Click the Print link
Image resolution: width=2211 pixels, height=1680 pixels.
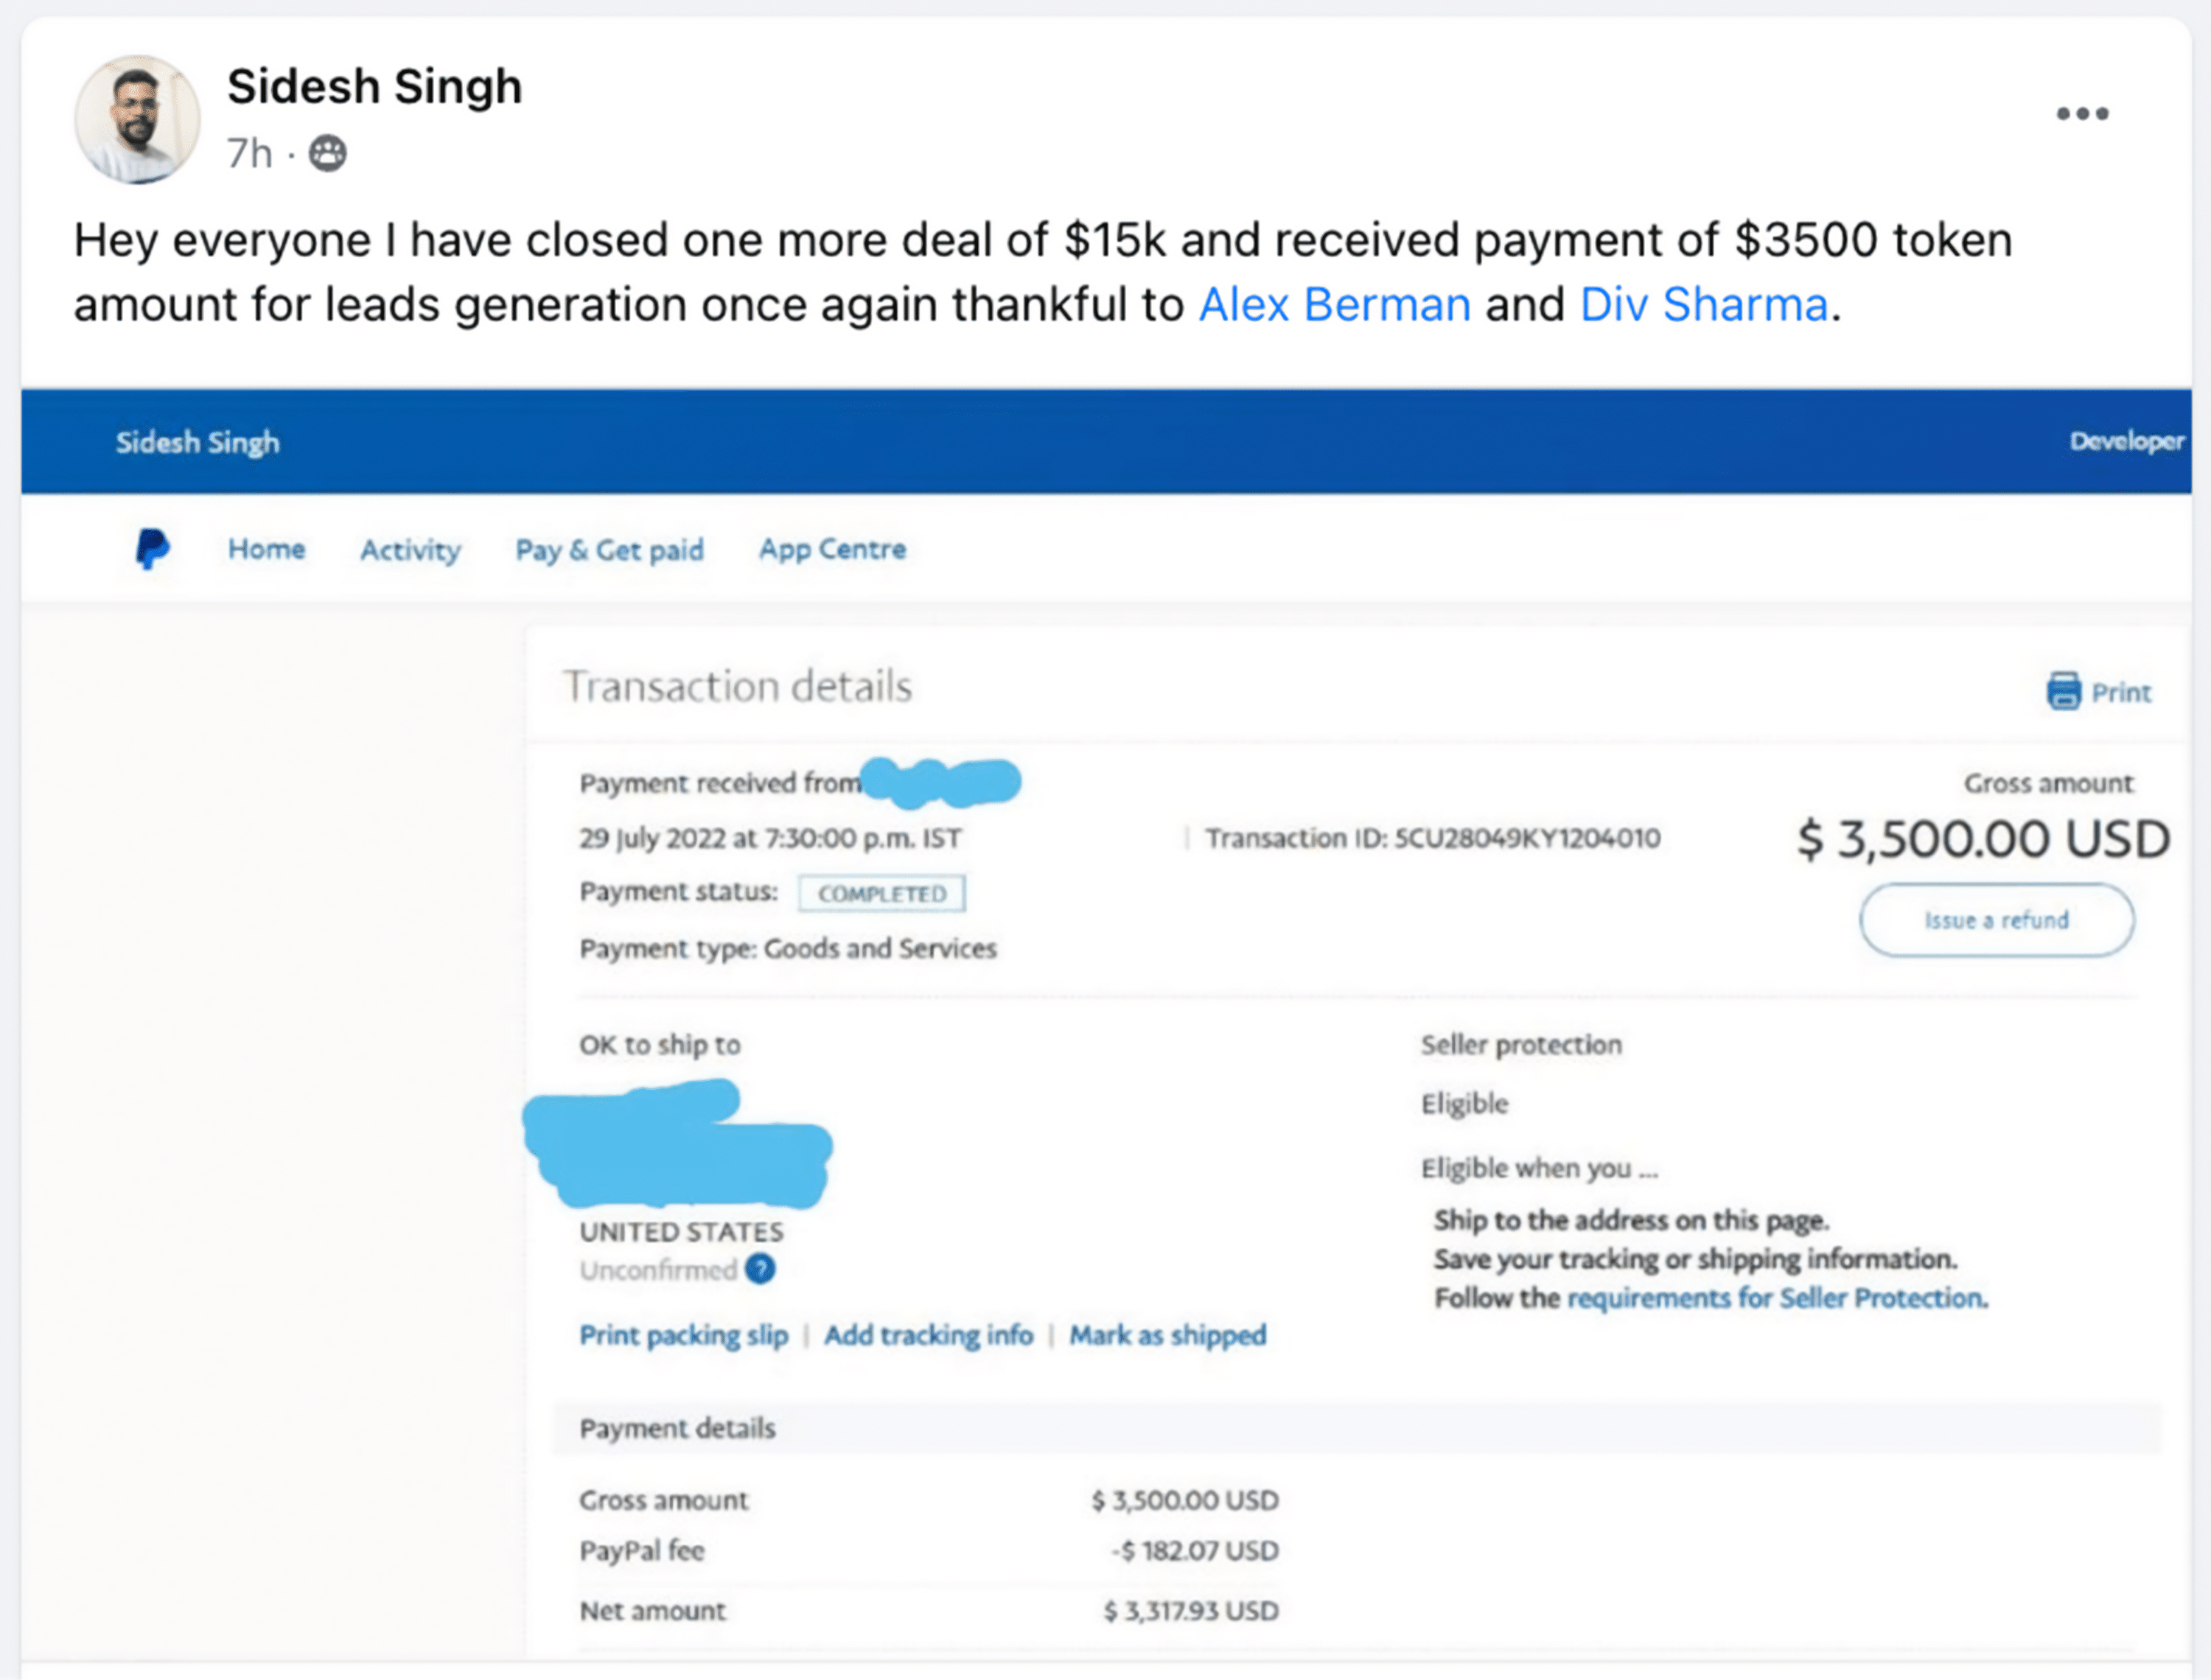pos(2120,692)
